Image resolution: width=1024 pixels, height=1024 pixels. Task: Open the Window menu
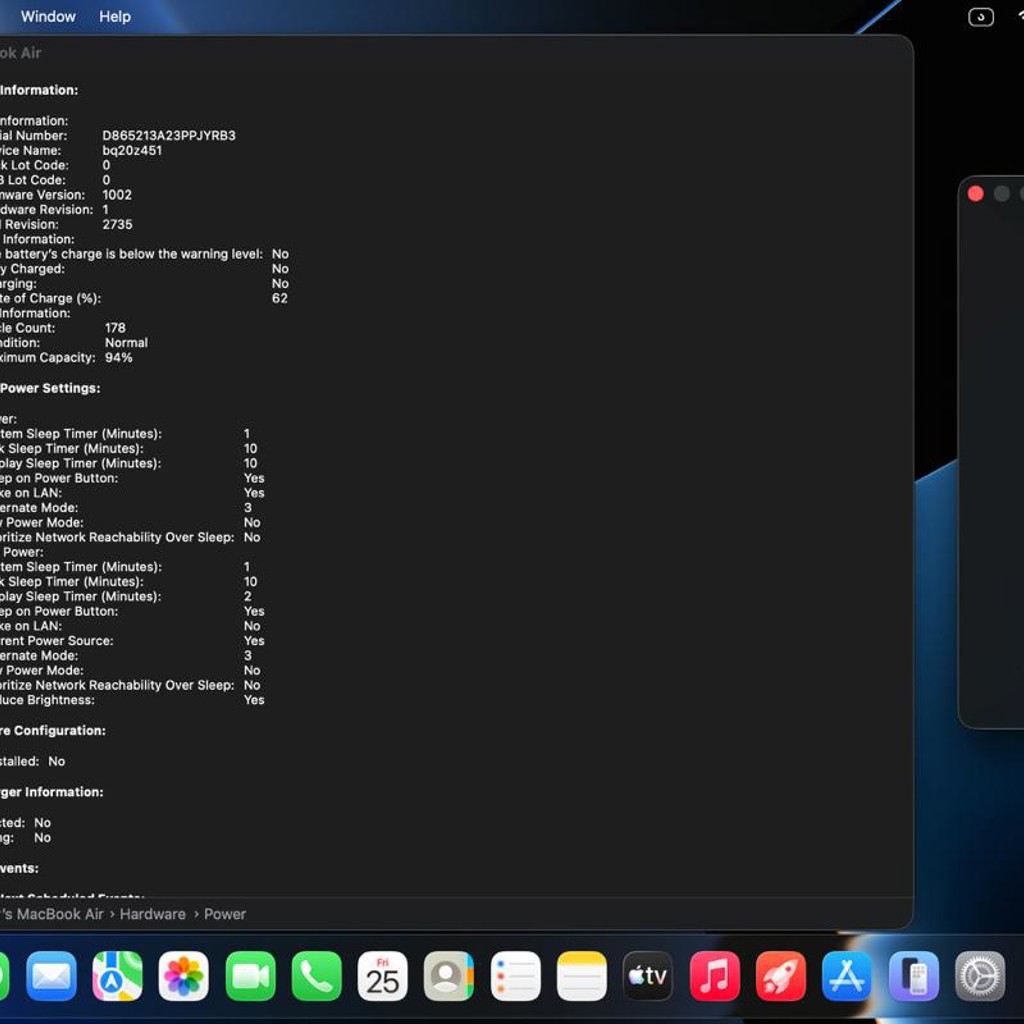point(48,16)
